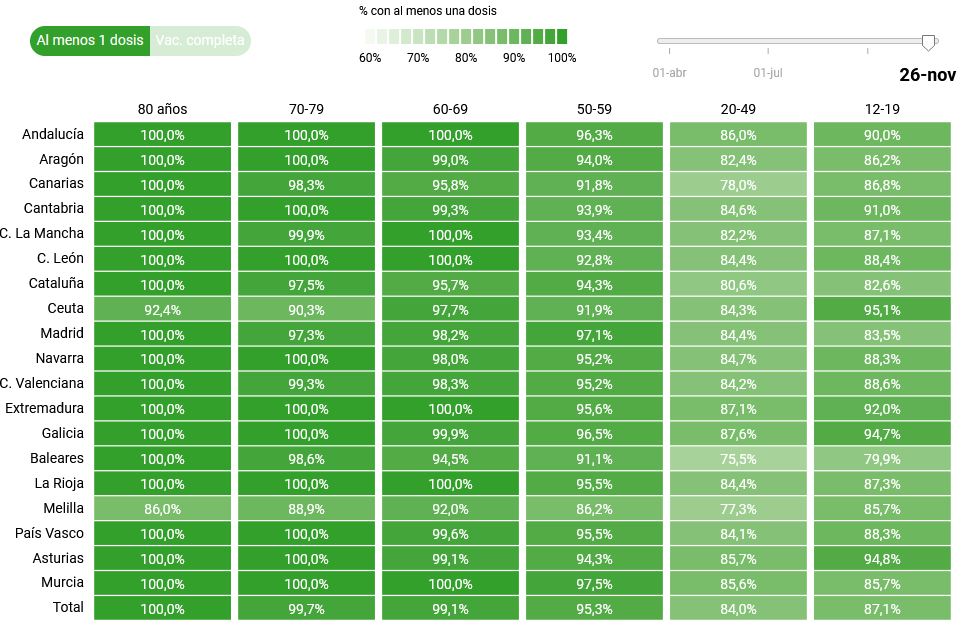
Task: Click the lightest 60% legend swatch
Action: point(370,36)
